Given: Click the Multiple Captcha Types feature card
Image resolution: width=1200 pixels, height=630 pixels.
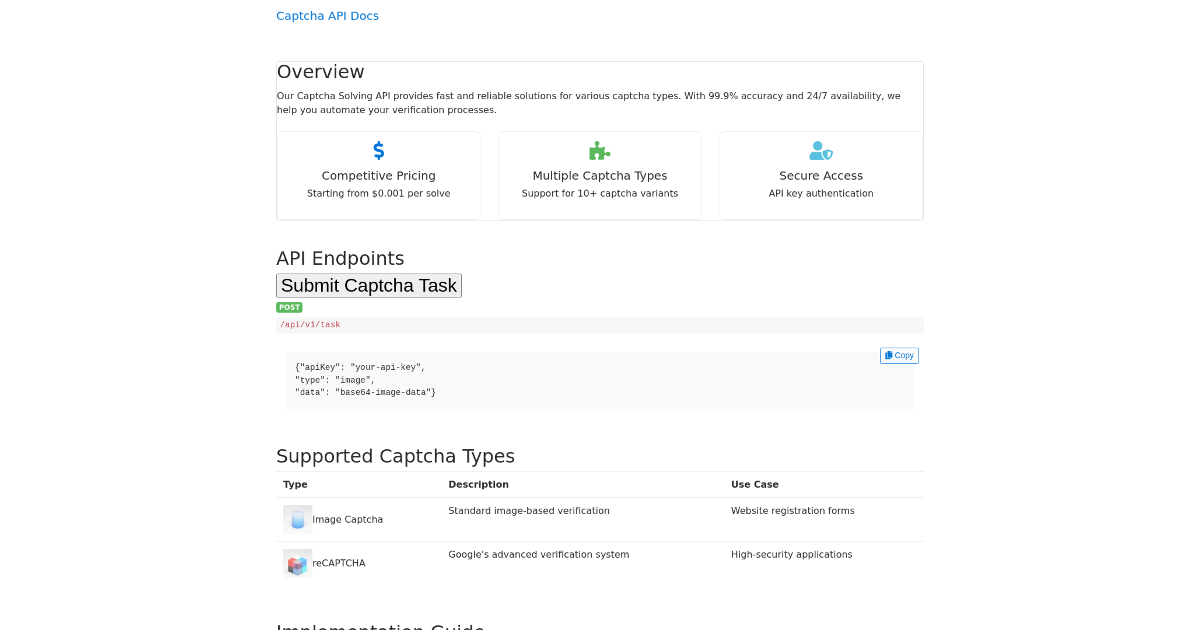Looking at the screenshot, I should click(599, 175).
